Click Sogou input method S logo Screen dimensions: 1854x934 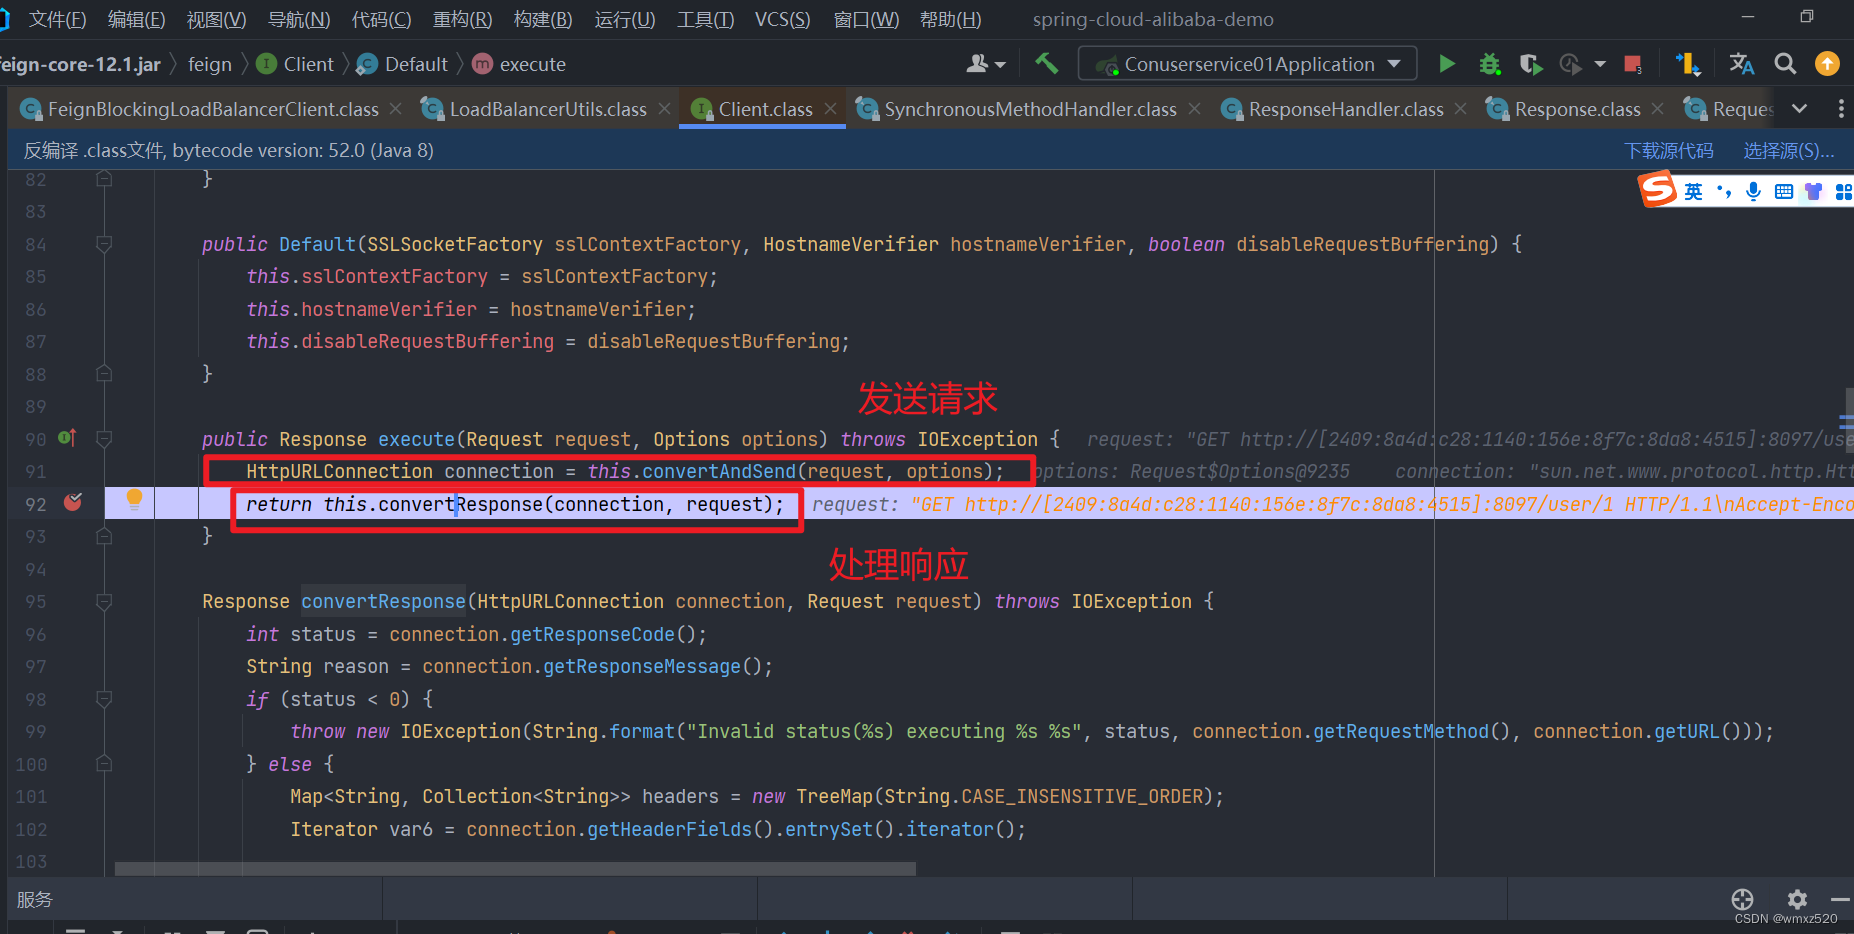(x=1657, y=189)
